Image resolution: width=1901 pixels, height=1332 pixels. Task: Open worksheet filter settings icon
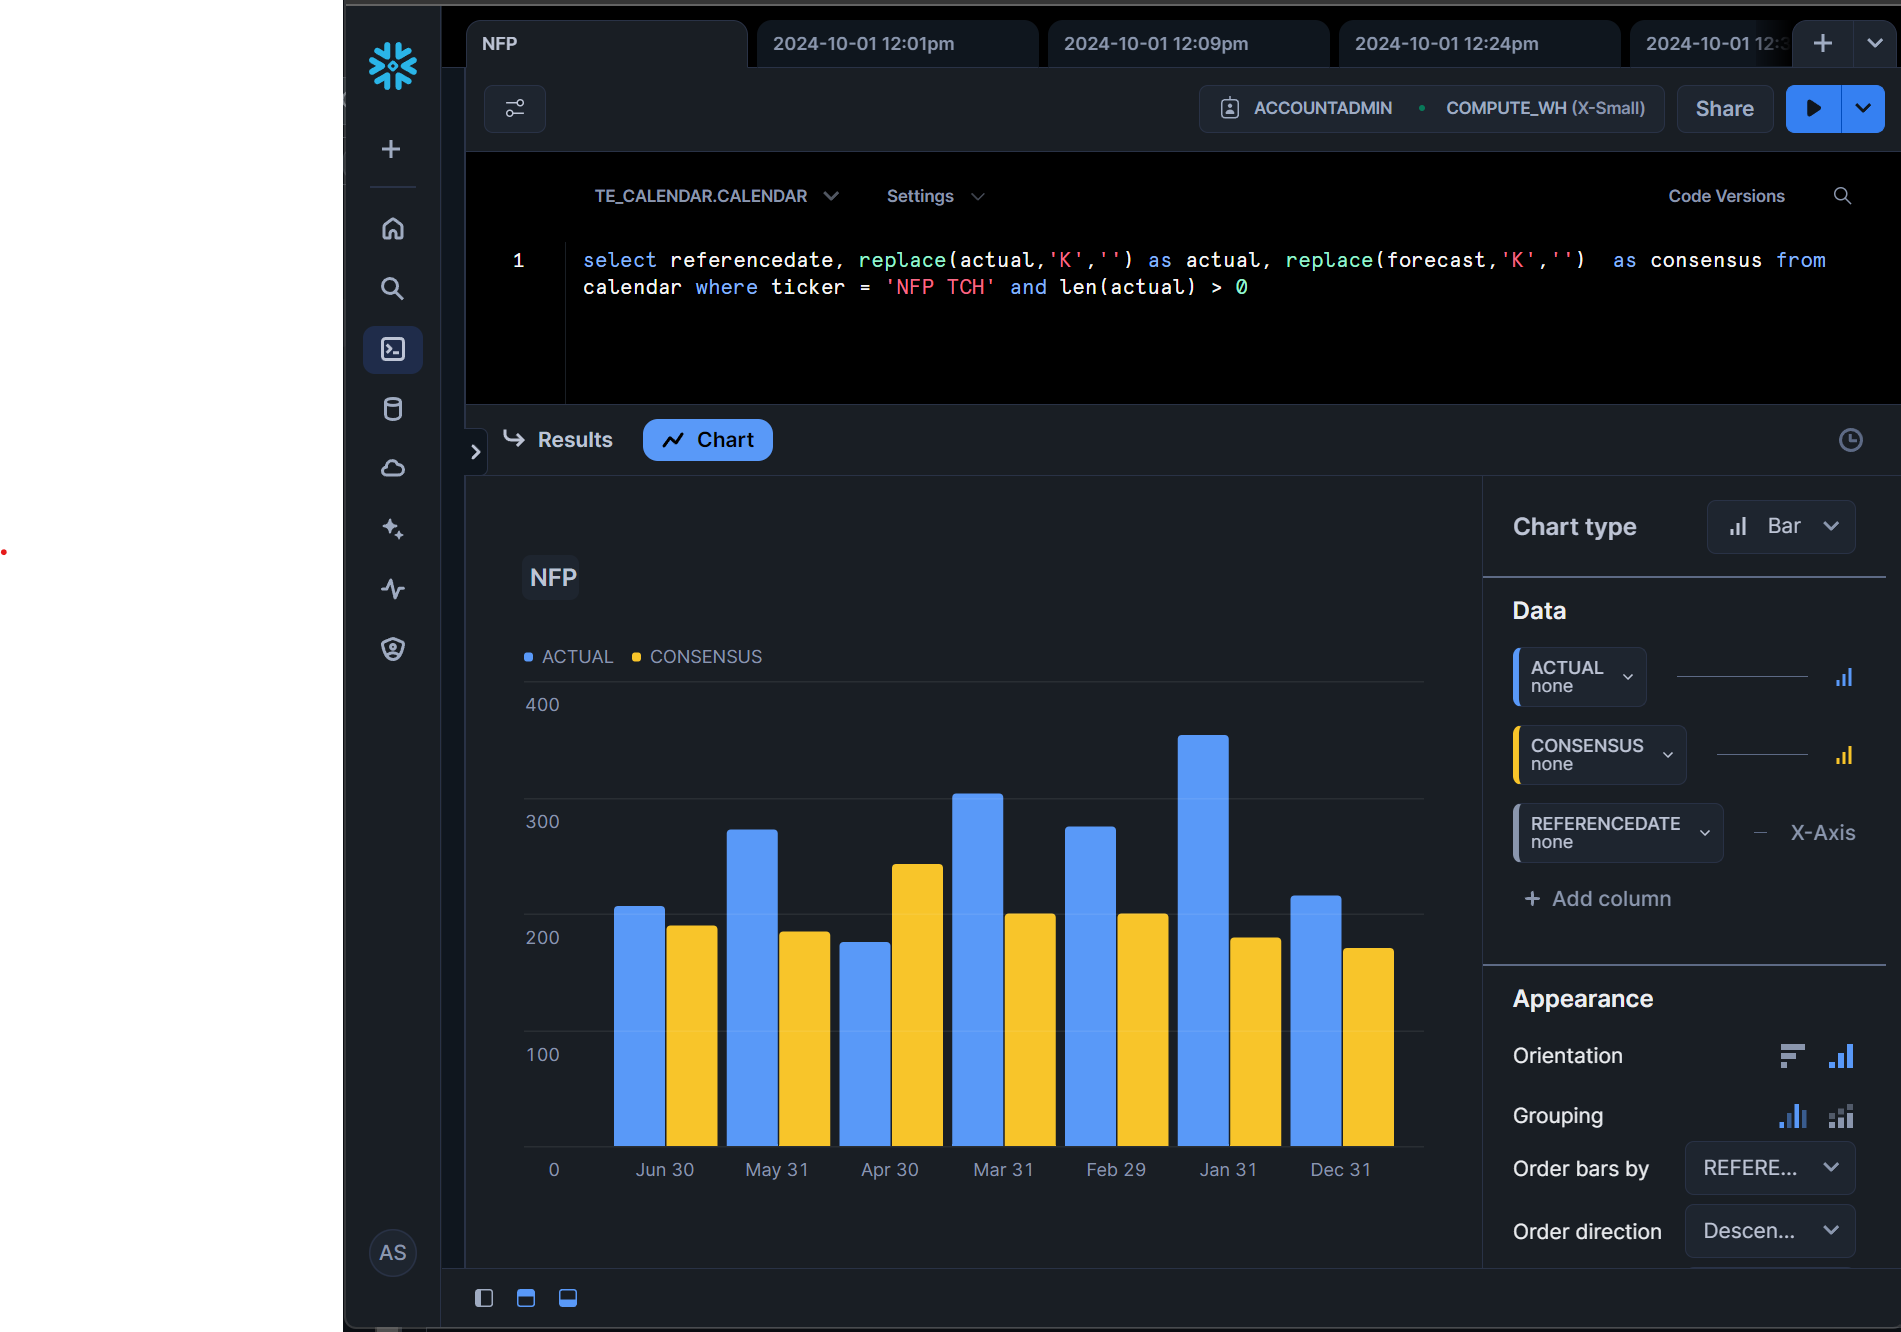[x=515, y=108]
